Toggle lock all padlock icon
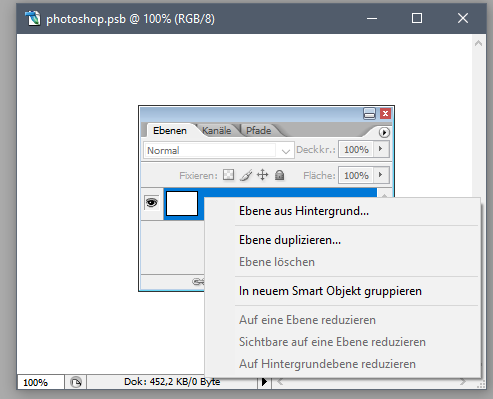Viewport: 493px width, 399px height. [280, 175]
